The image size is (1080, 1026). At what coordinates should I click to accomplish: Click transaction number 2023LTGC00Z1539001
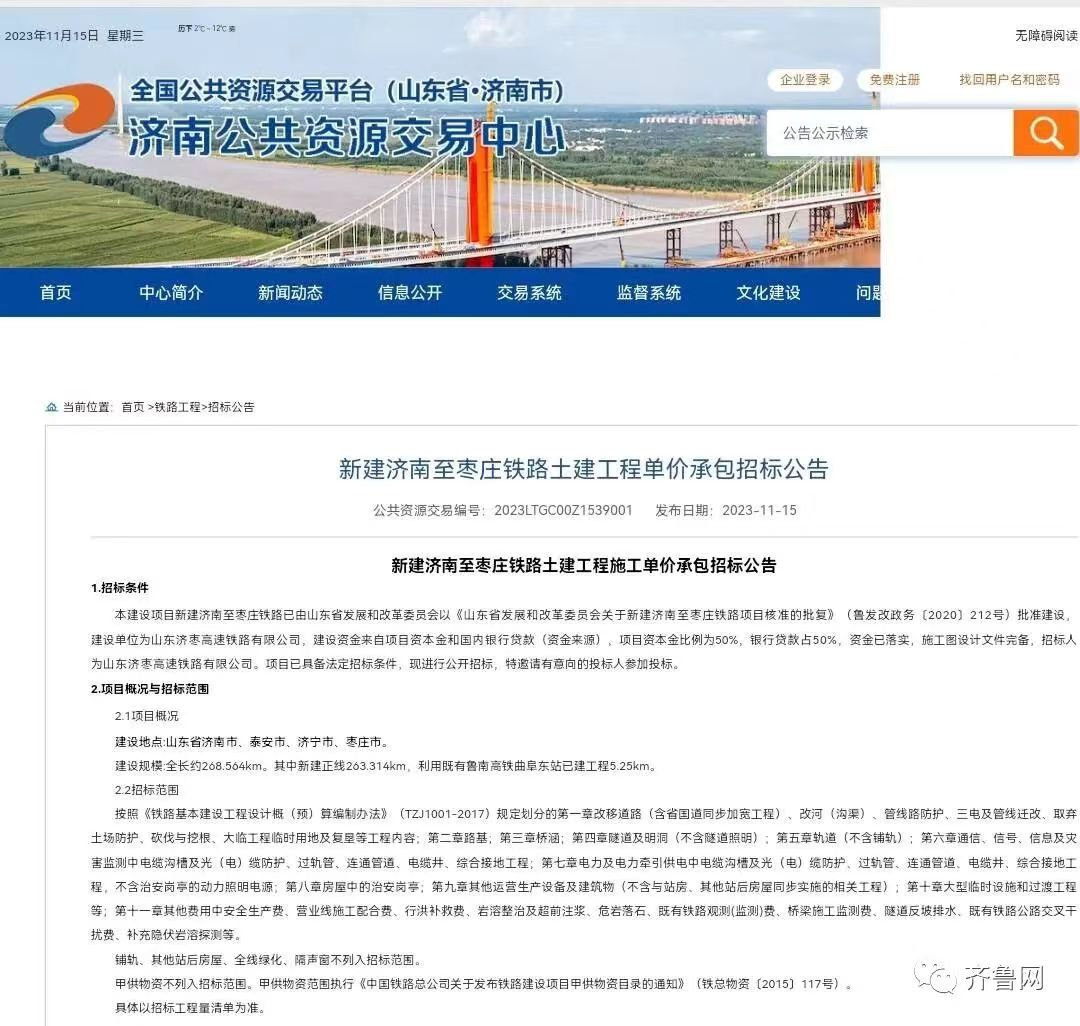pyautogui.click(x=563, y=510)
